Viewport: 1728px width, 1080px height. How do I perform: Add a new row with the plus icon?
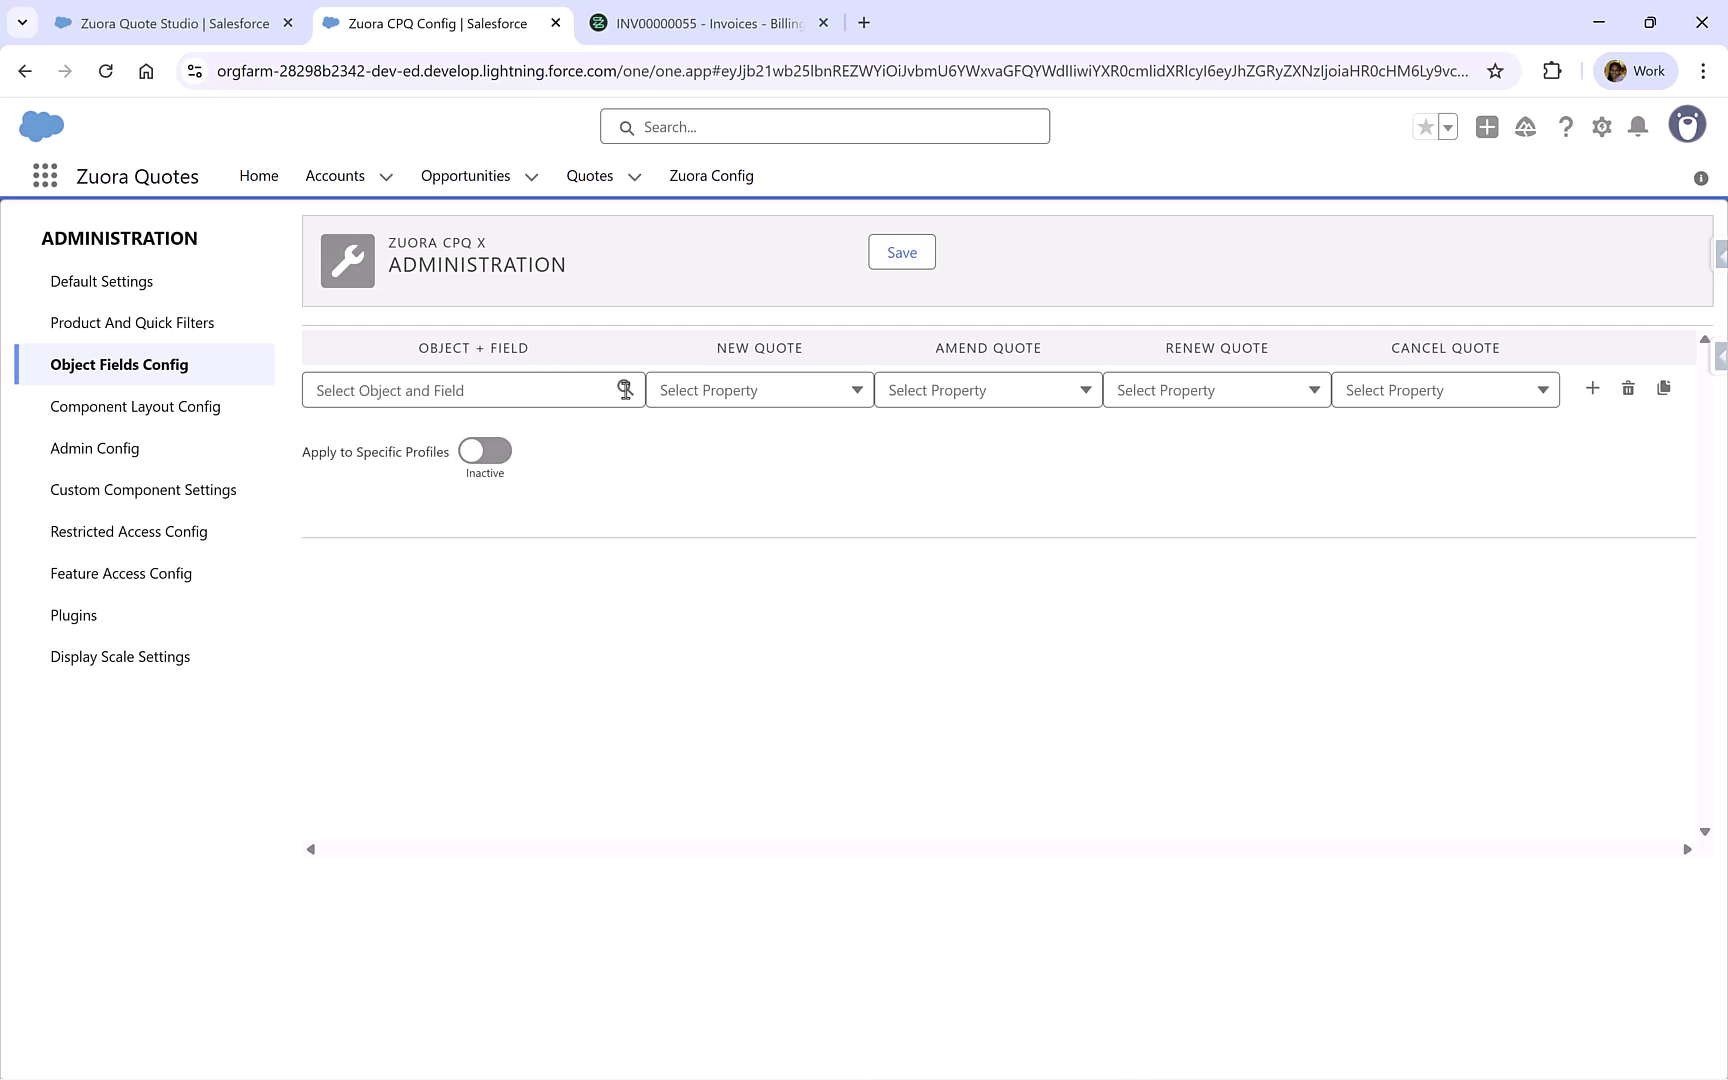pos(1592,388)
